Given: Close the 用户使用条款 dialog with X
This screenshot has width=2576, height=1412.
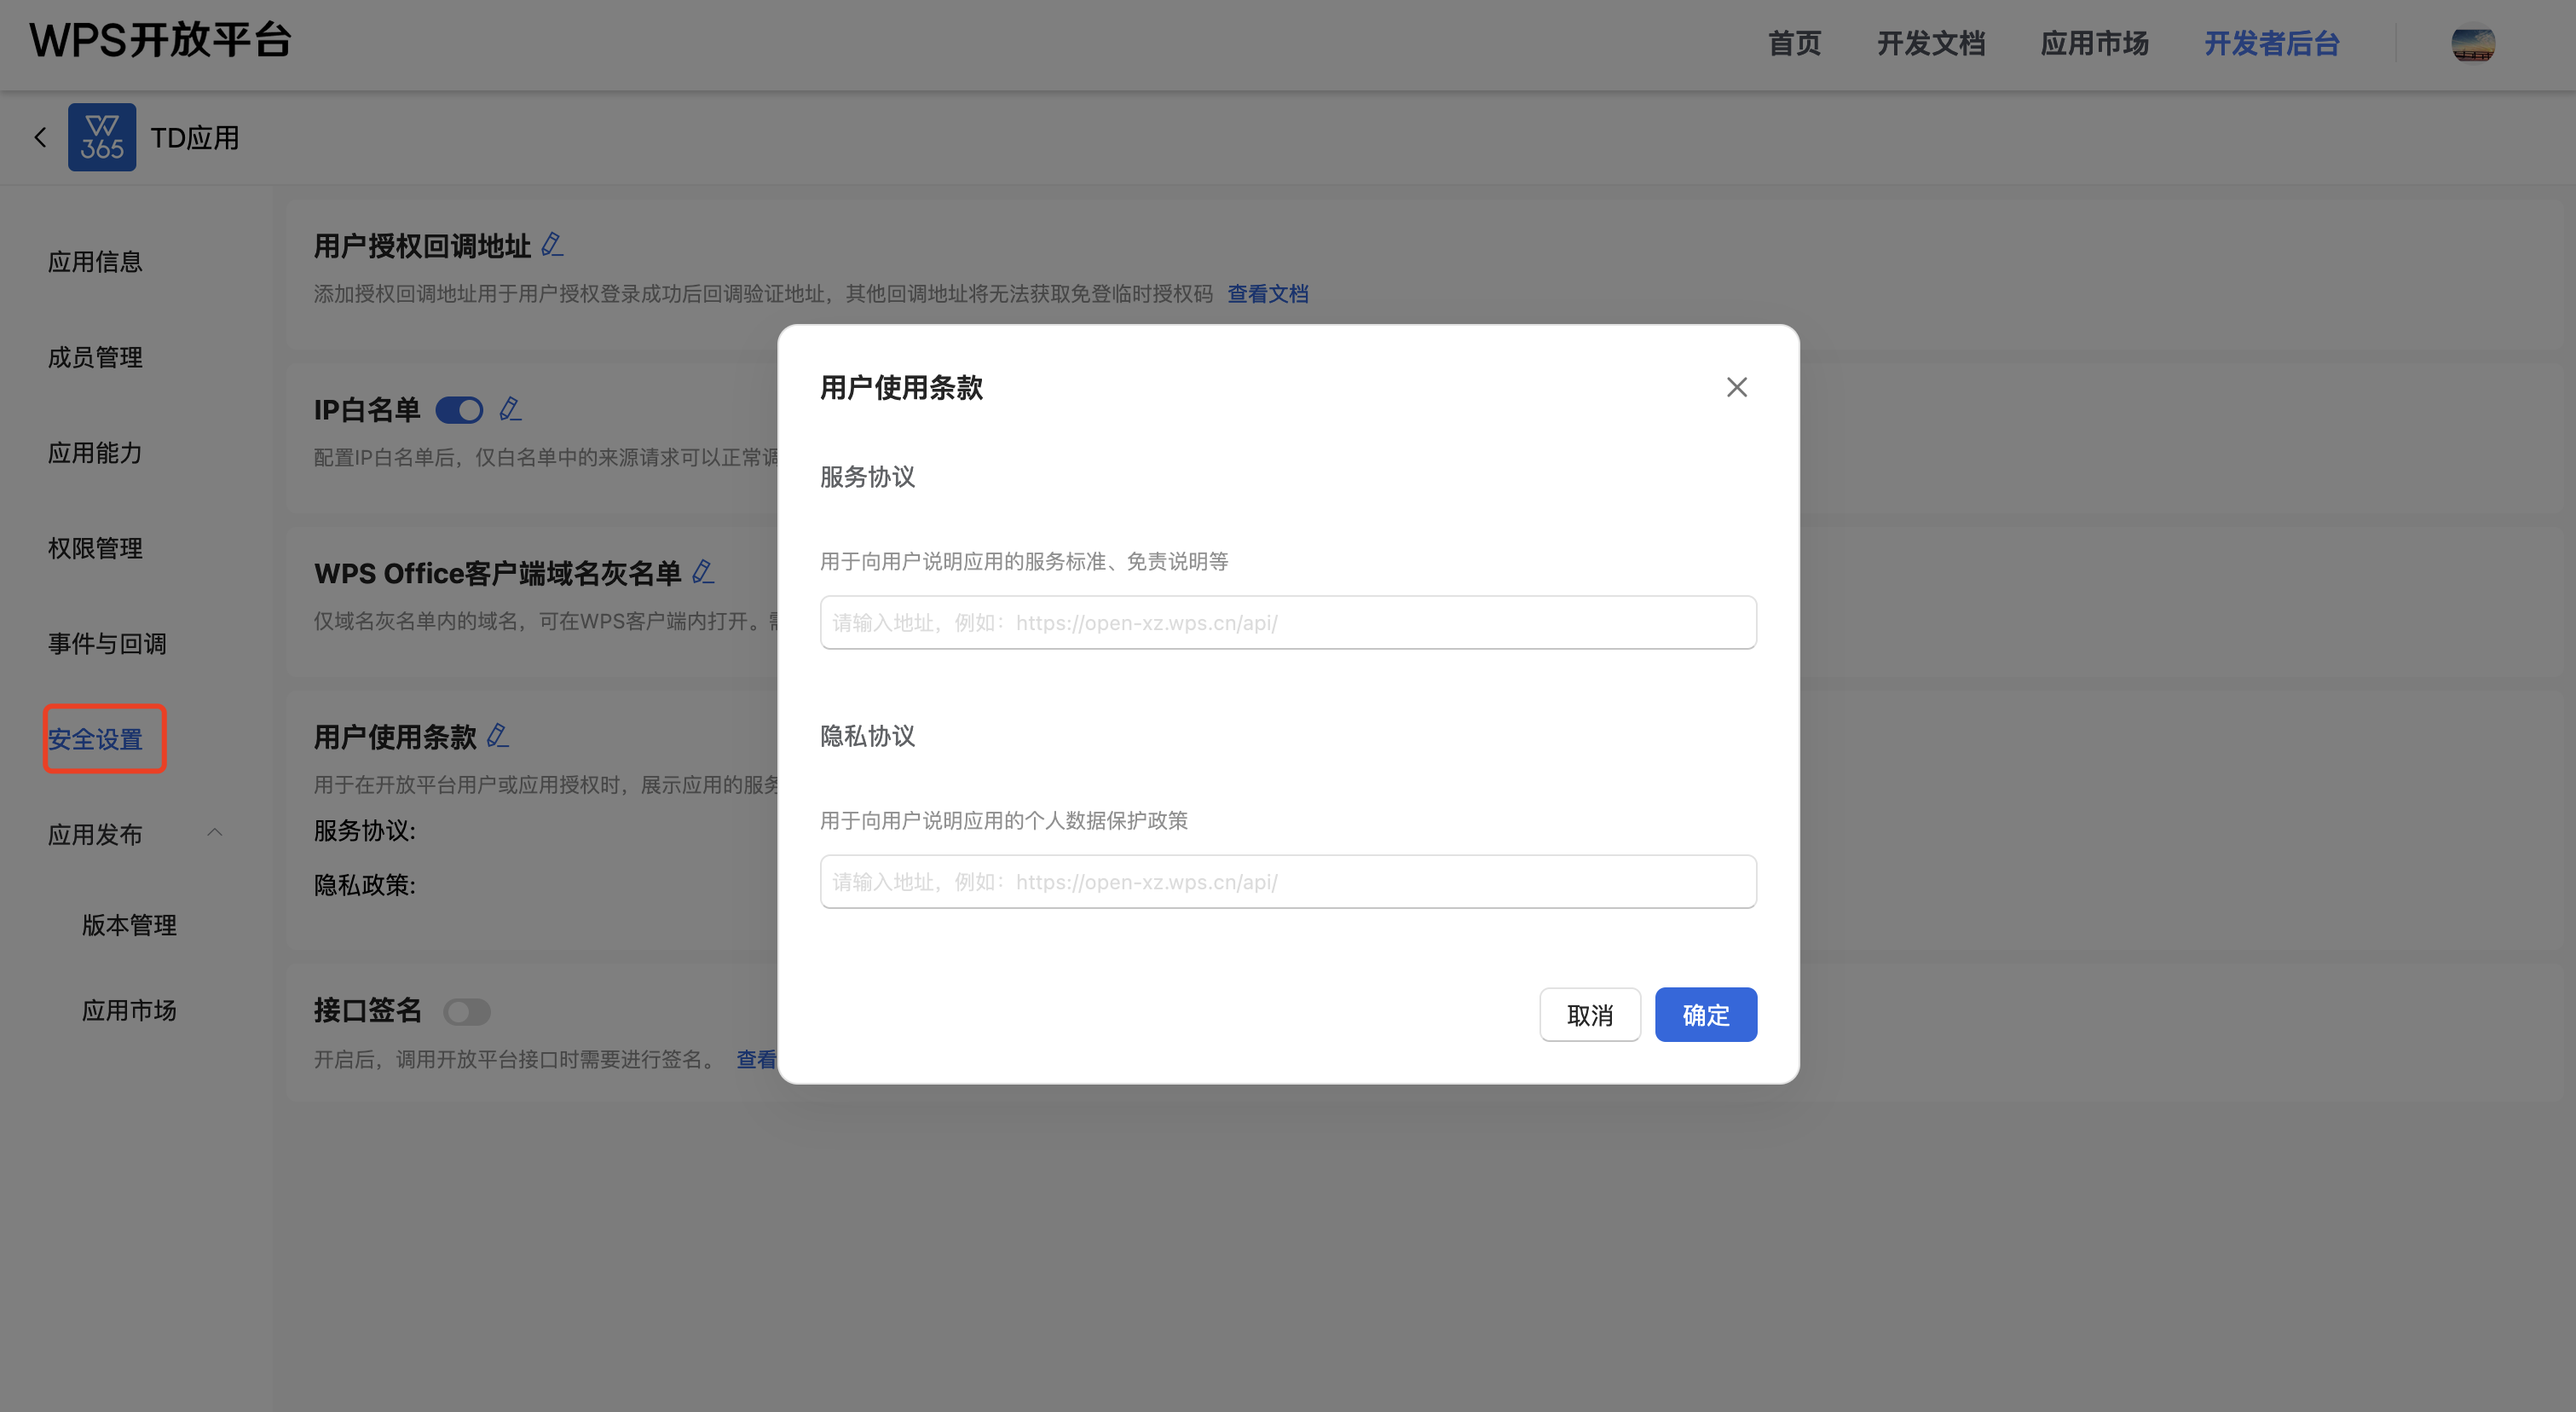Looking at the screenshot, I should pyautogui.click(x=1736, y=387).
